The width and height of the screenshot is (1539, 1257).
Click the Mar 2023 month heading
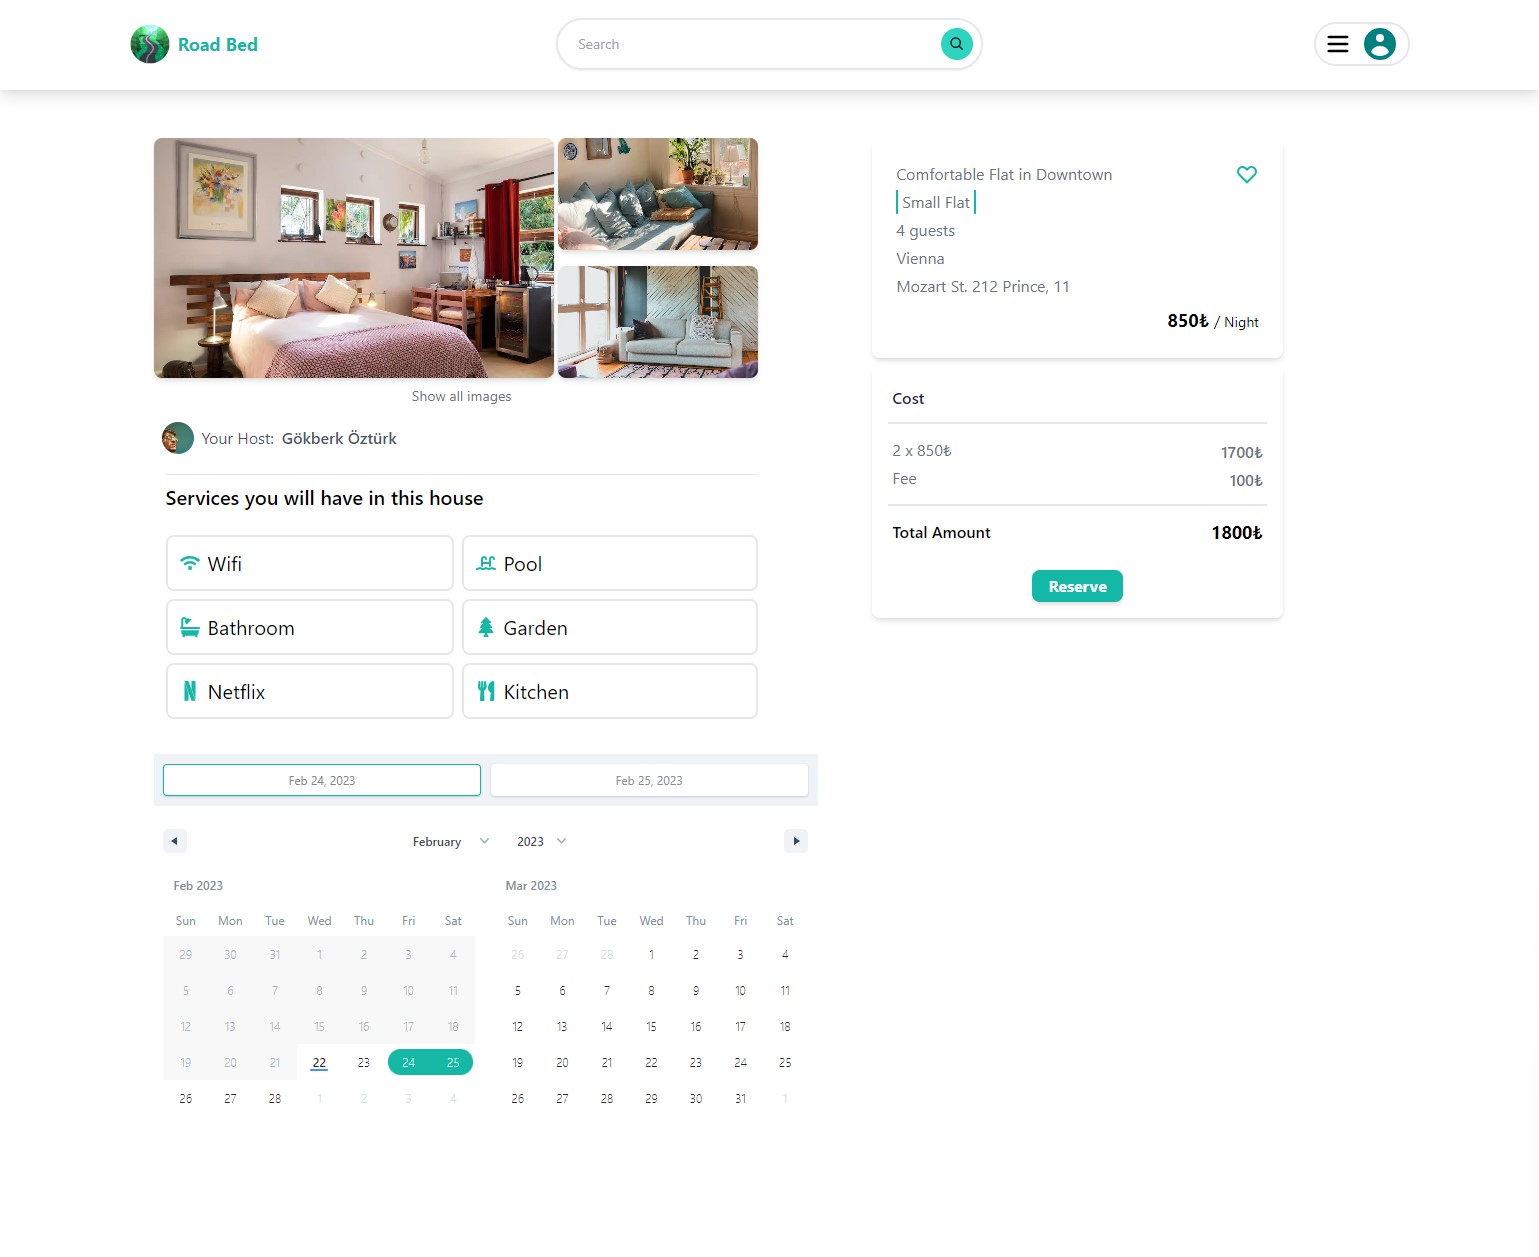[x=531, y=885]
